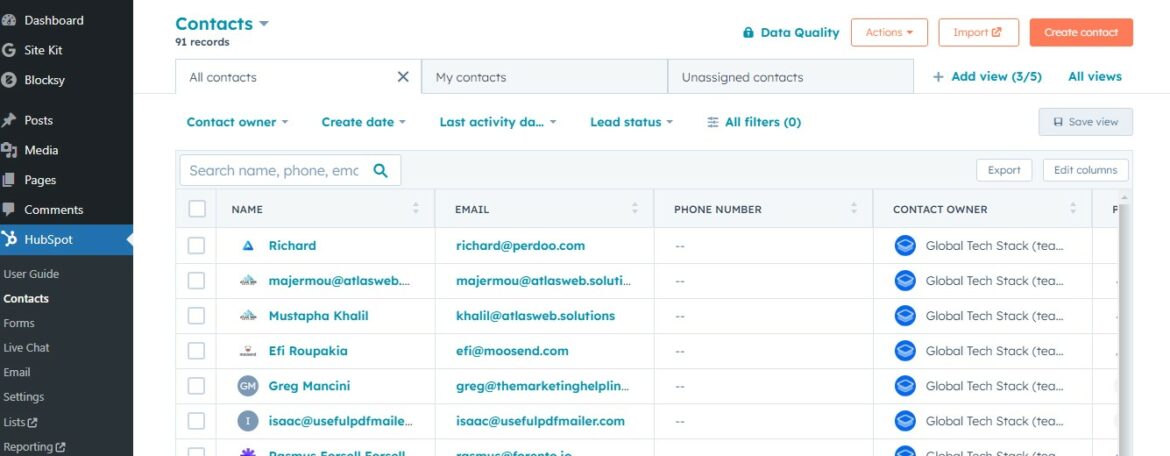Open the All filters (0) panel

[754, 122]
